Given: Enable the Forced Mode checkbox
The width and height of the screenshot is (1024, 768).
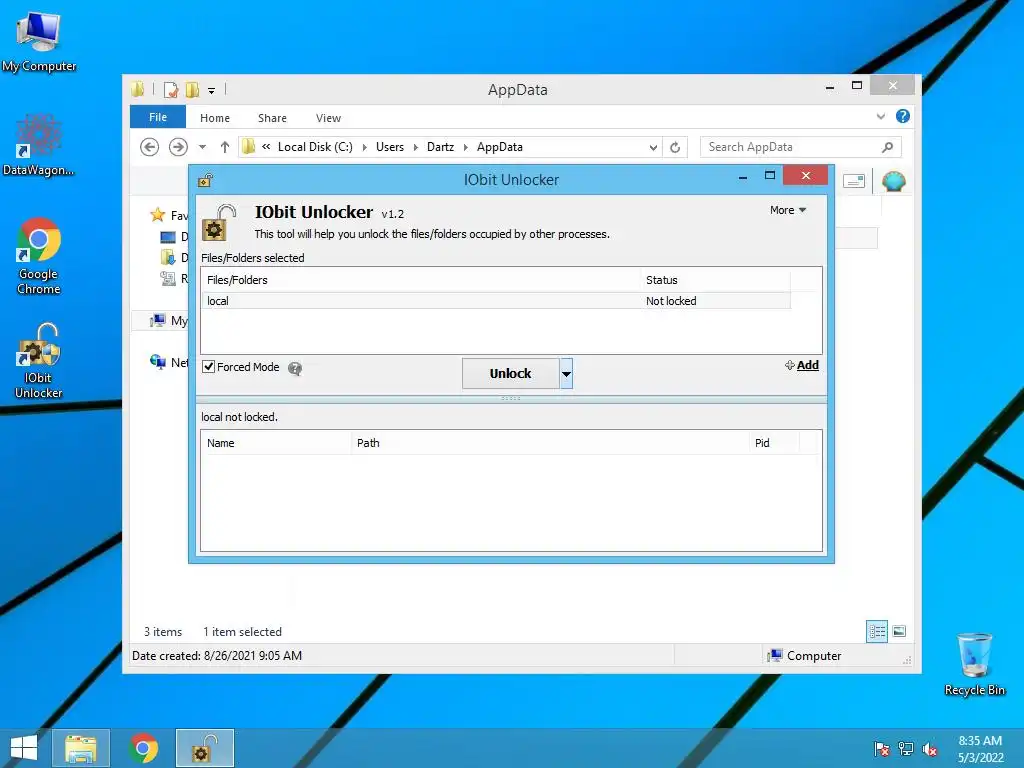Looking at the screenshot, I should [208, 367].
